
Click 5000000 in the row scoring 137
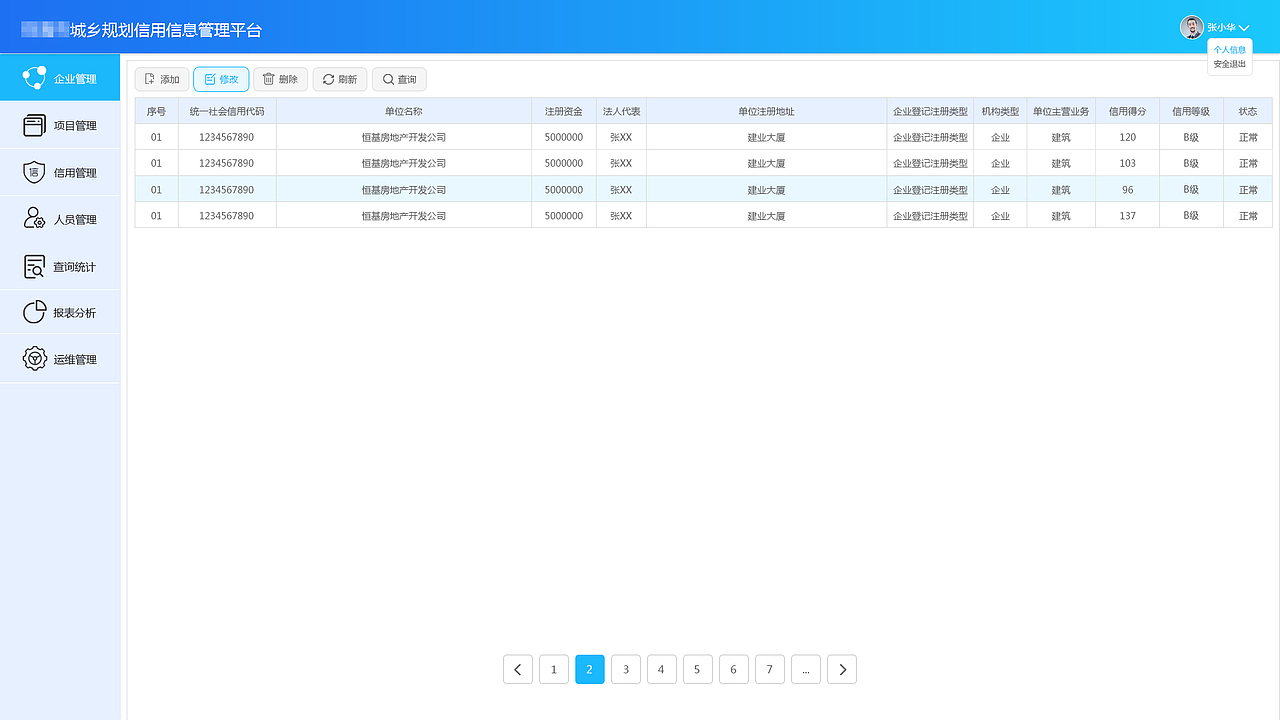(x=564, y=215)
